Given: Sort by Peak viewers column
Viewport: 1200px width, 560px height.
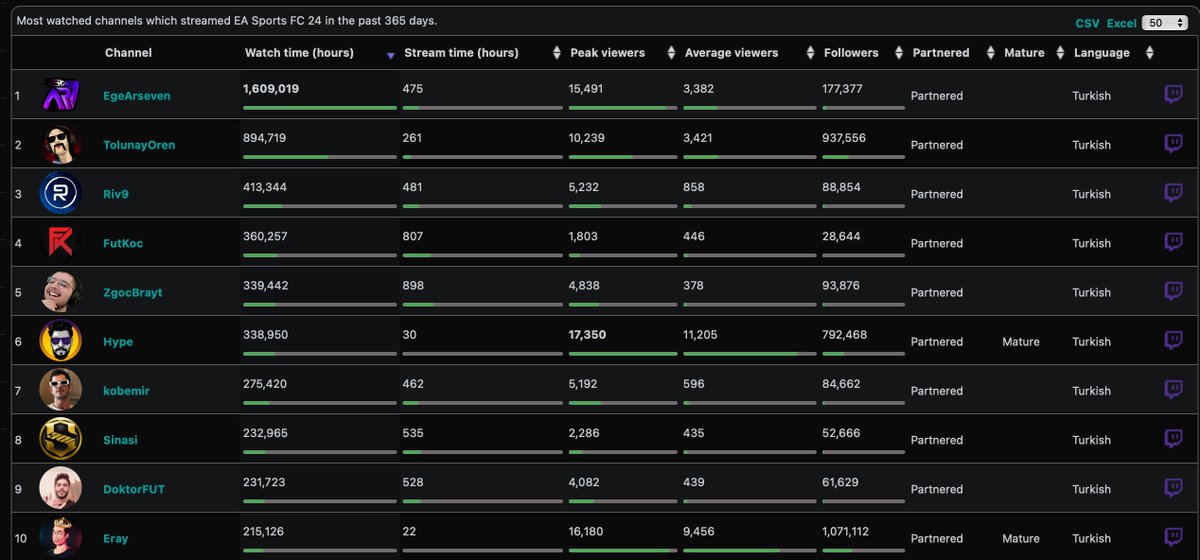Looking at the screenshot, I should 621,53.
